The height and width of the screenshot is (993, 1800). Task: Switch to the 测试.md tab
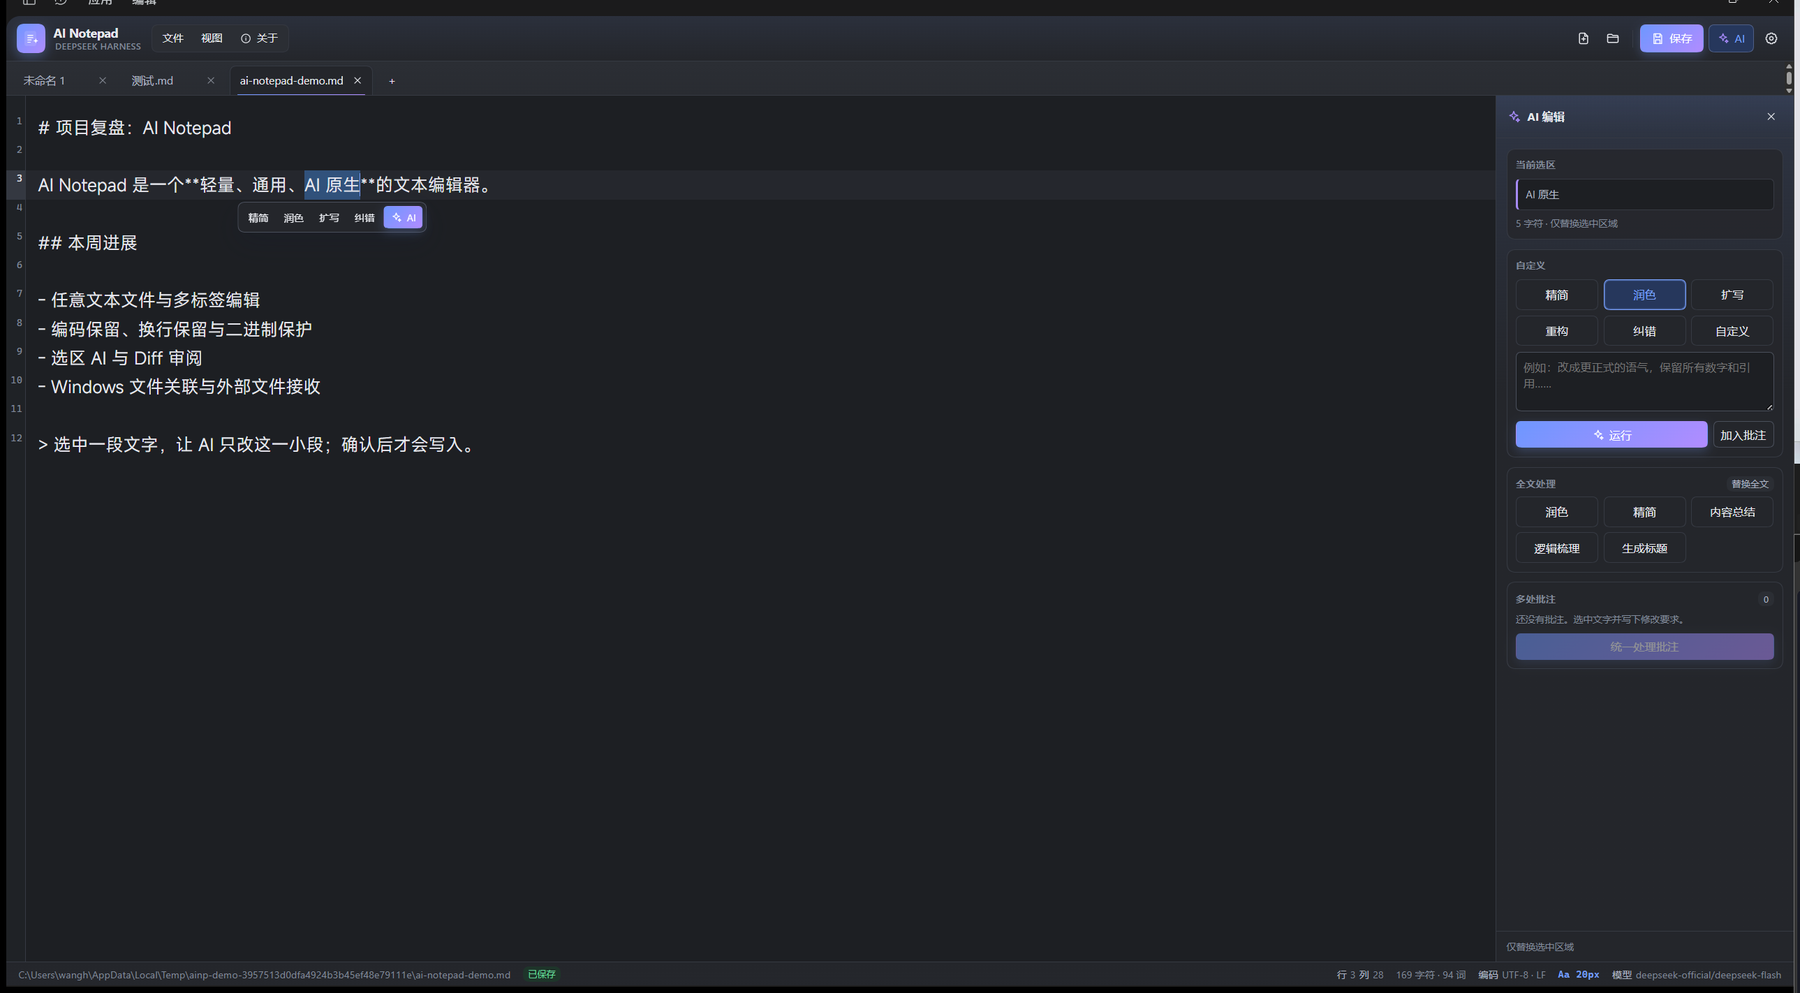tap(153, 81)
